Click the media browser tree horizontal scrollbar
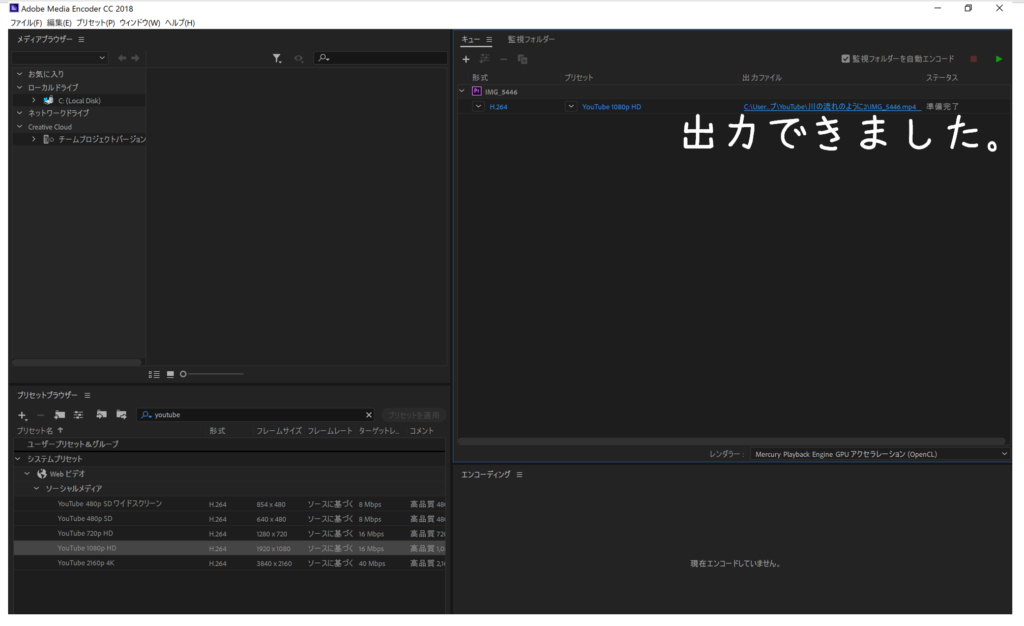1024x626 pixels. point(77,362)
